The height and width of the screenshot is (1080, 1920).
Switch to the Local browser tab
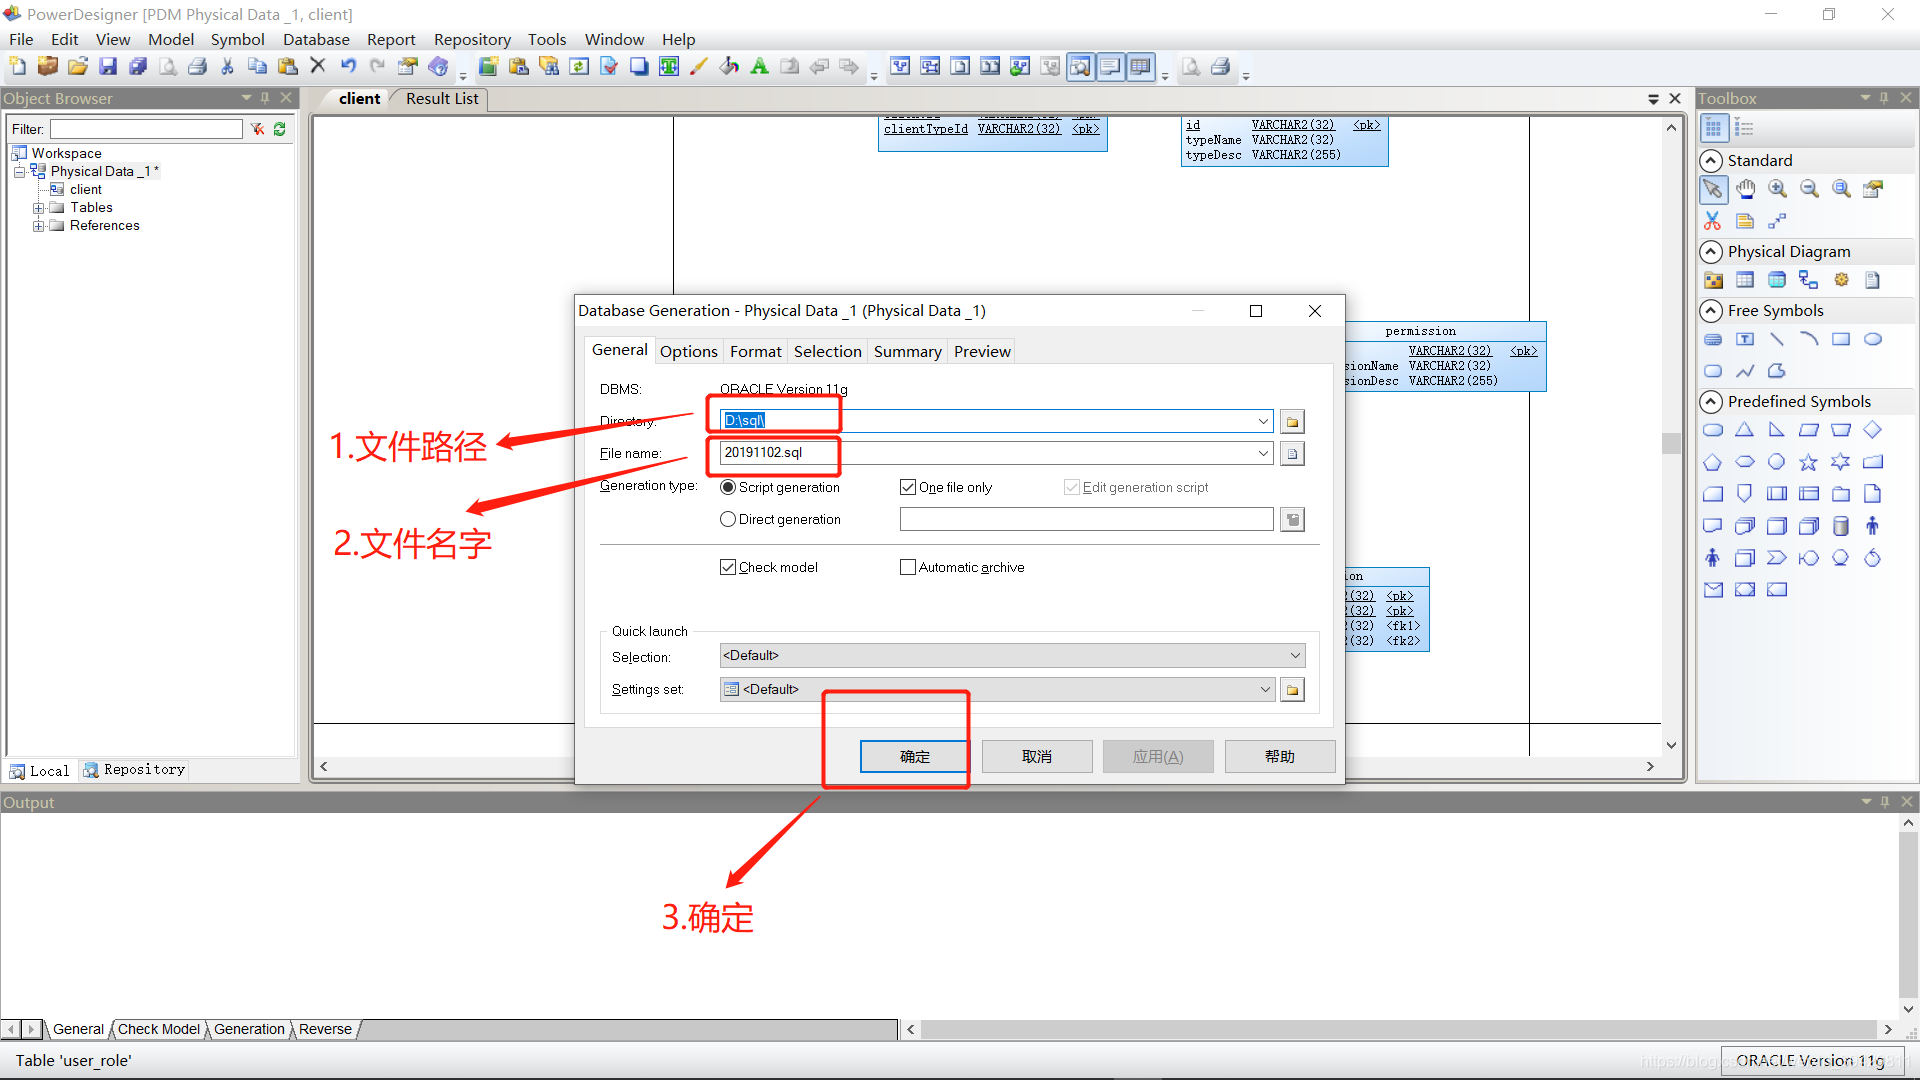(40, 771)
